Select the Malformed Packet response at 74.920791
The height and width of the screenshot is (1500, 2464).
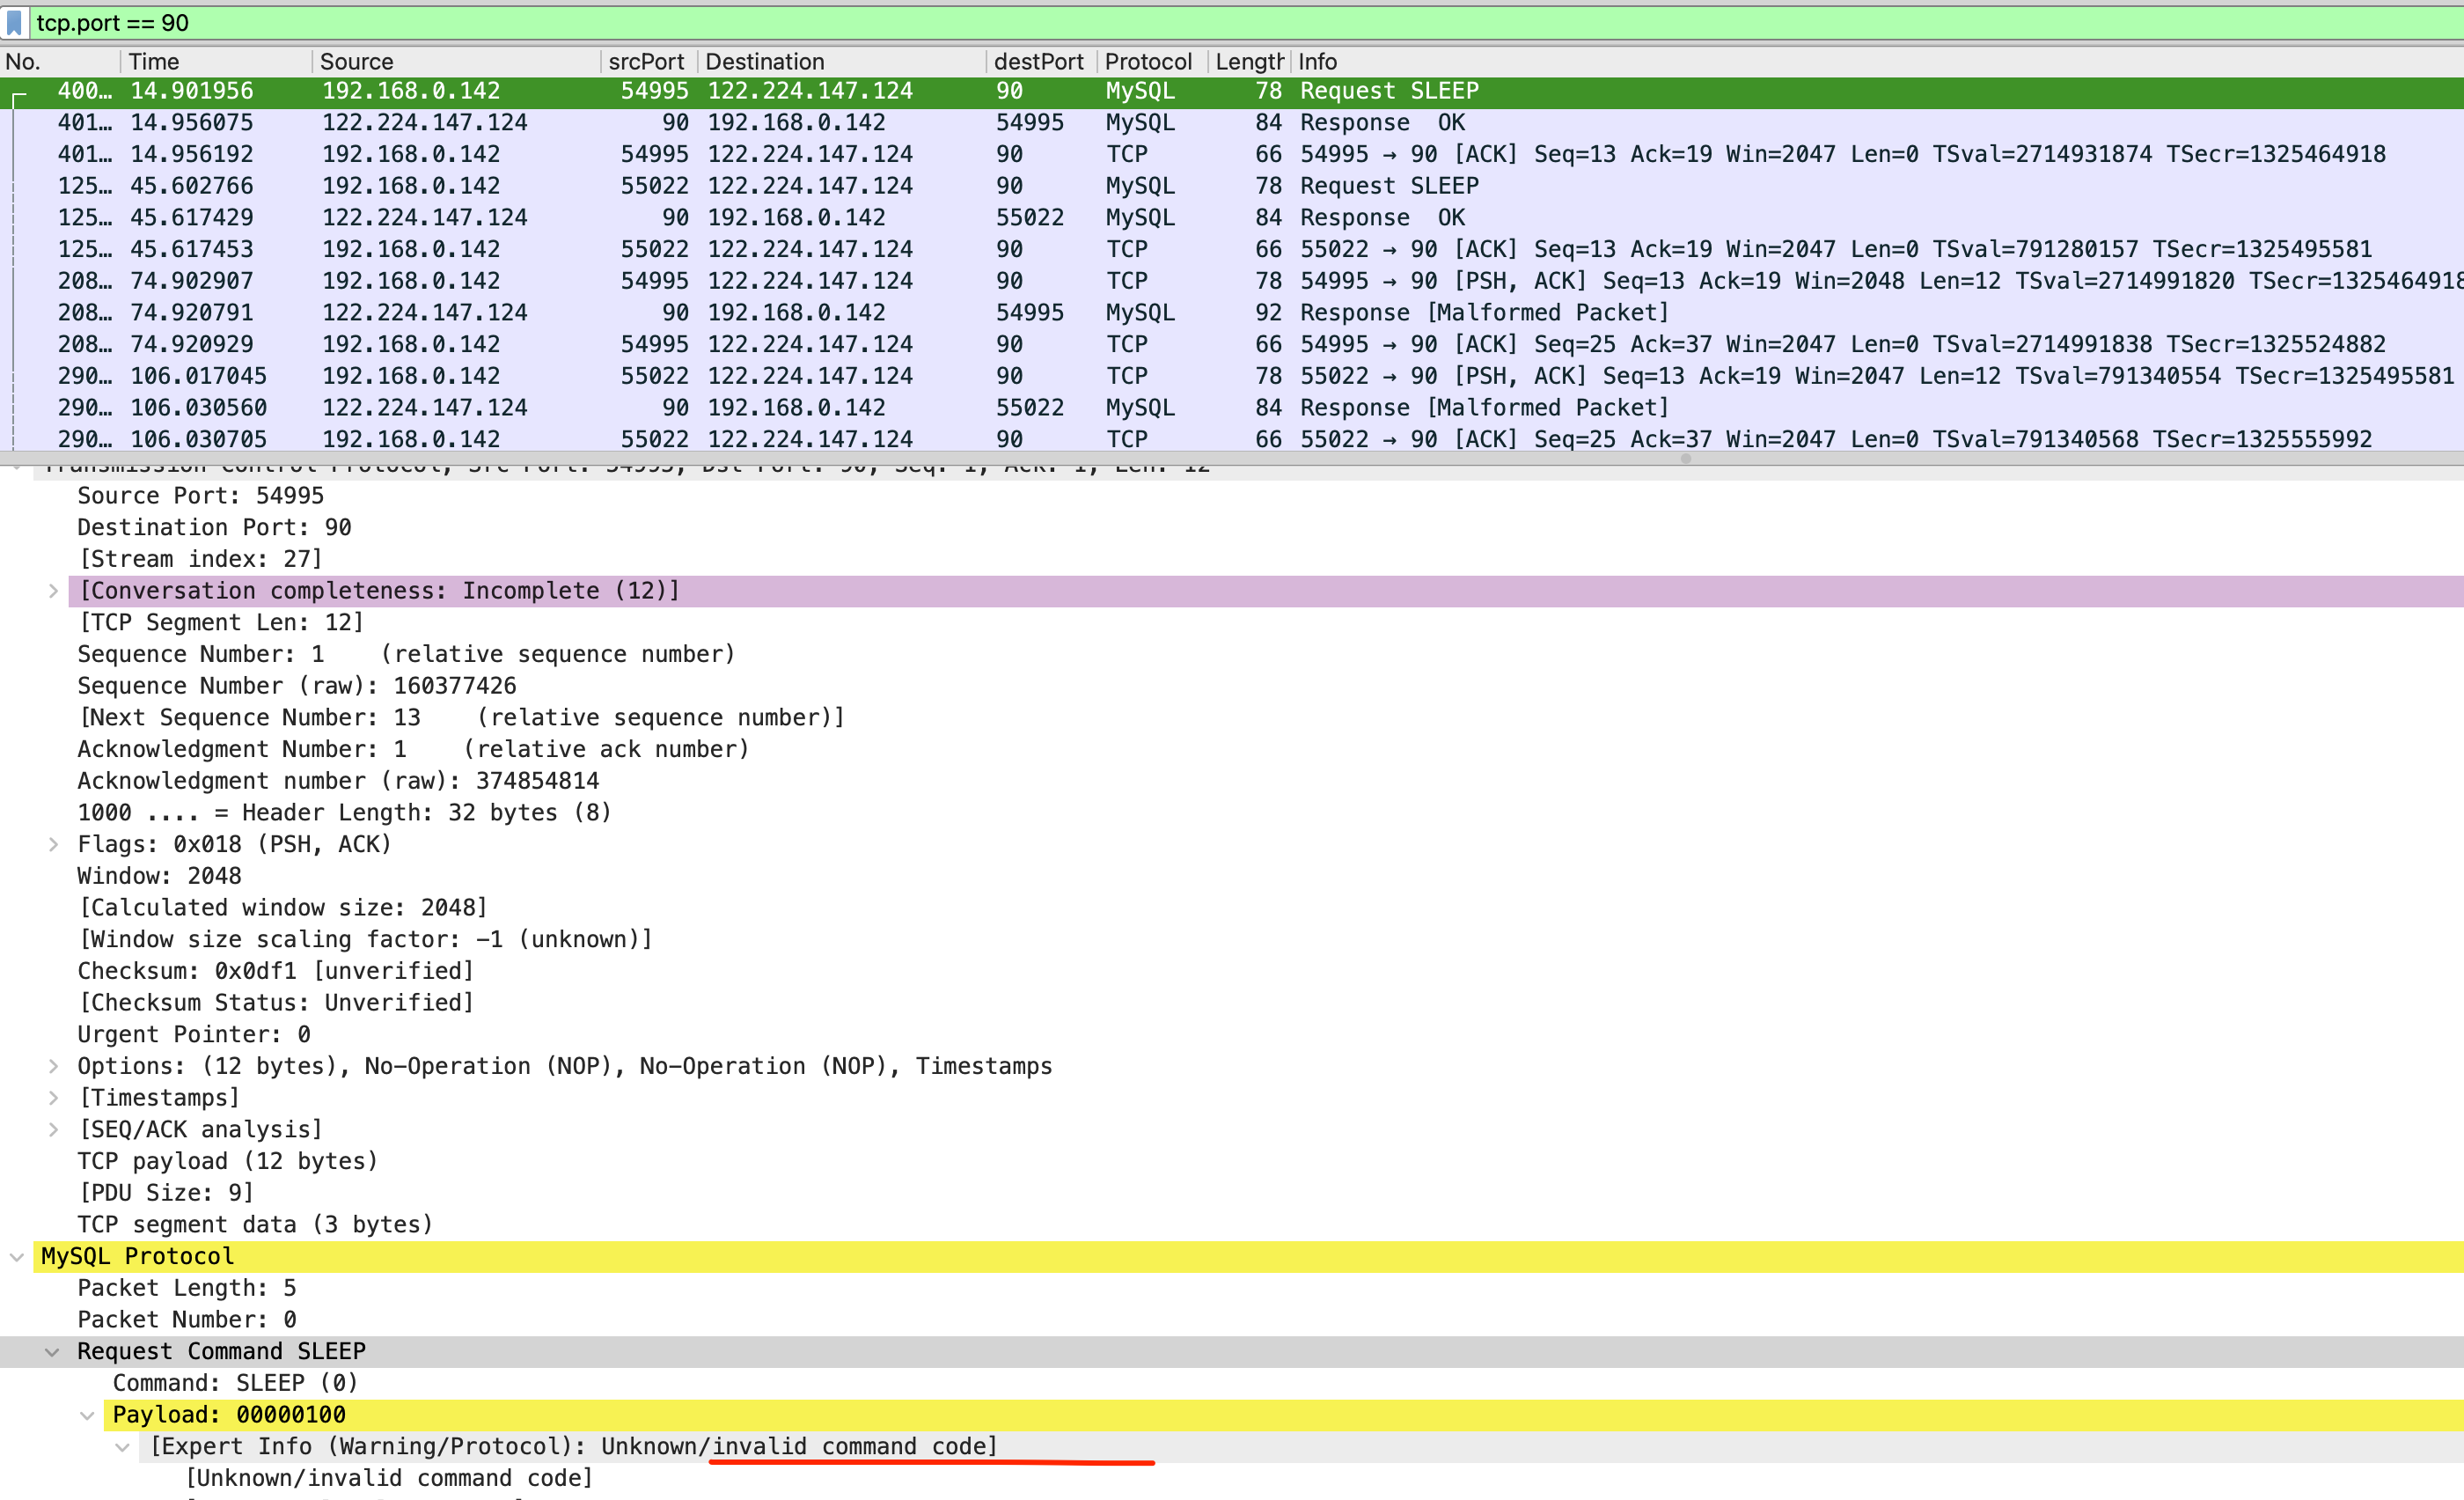pyautogui.click(x=1232, y=313)
